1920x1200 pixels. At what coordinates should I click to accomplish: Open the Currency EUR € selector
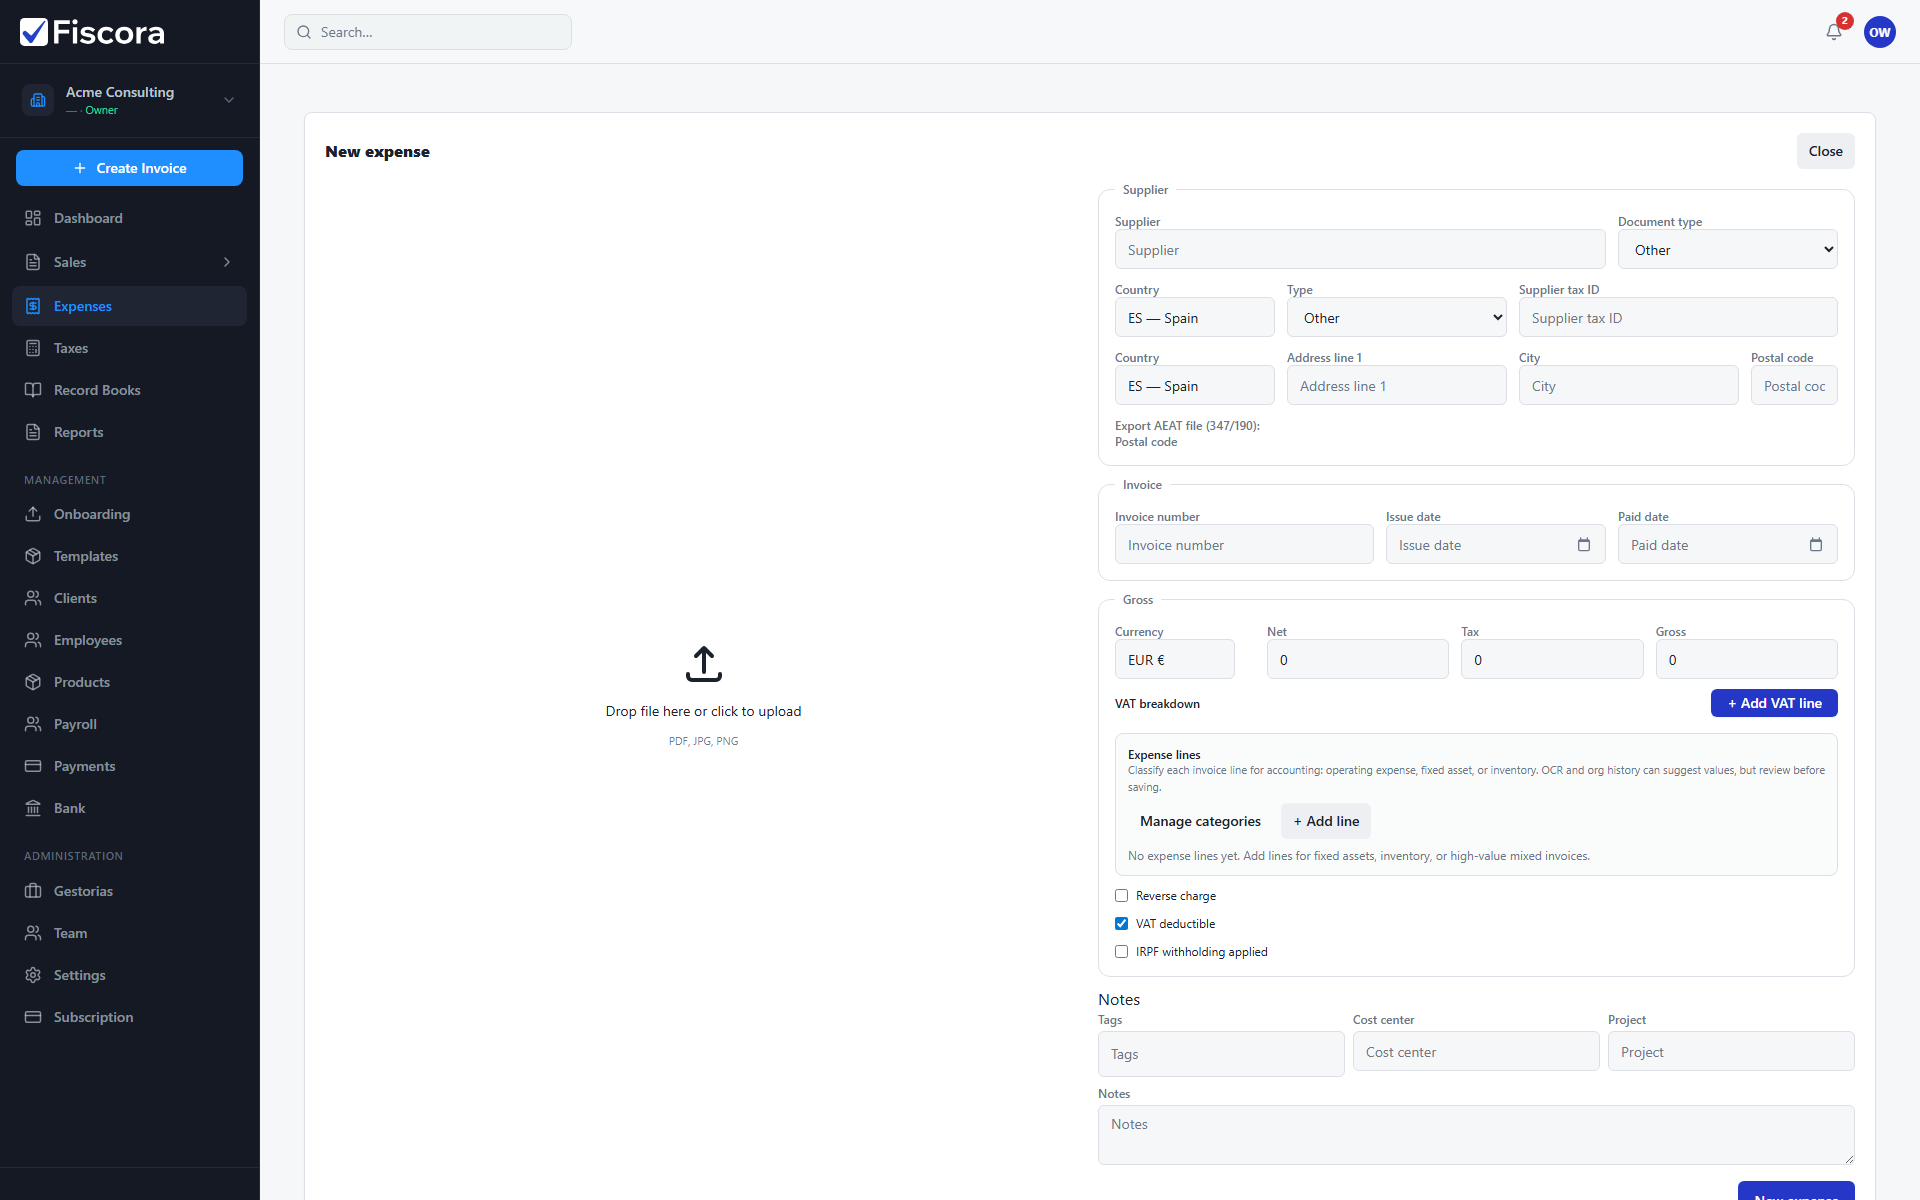[x=1174, y=660]
